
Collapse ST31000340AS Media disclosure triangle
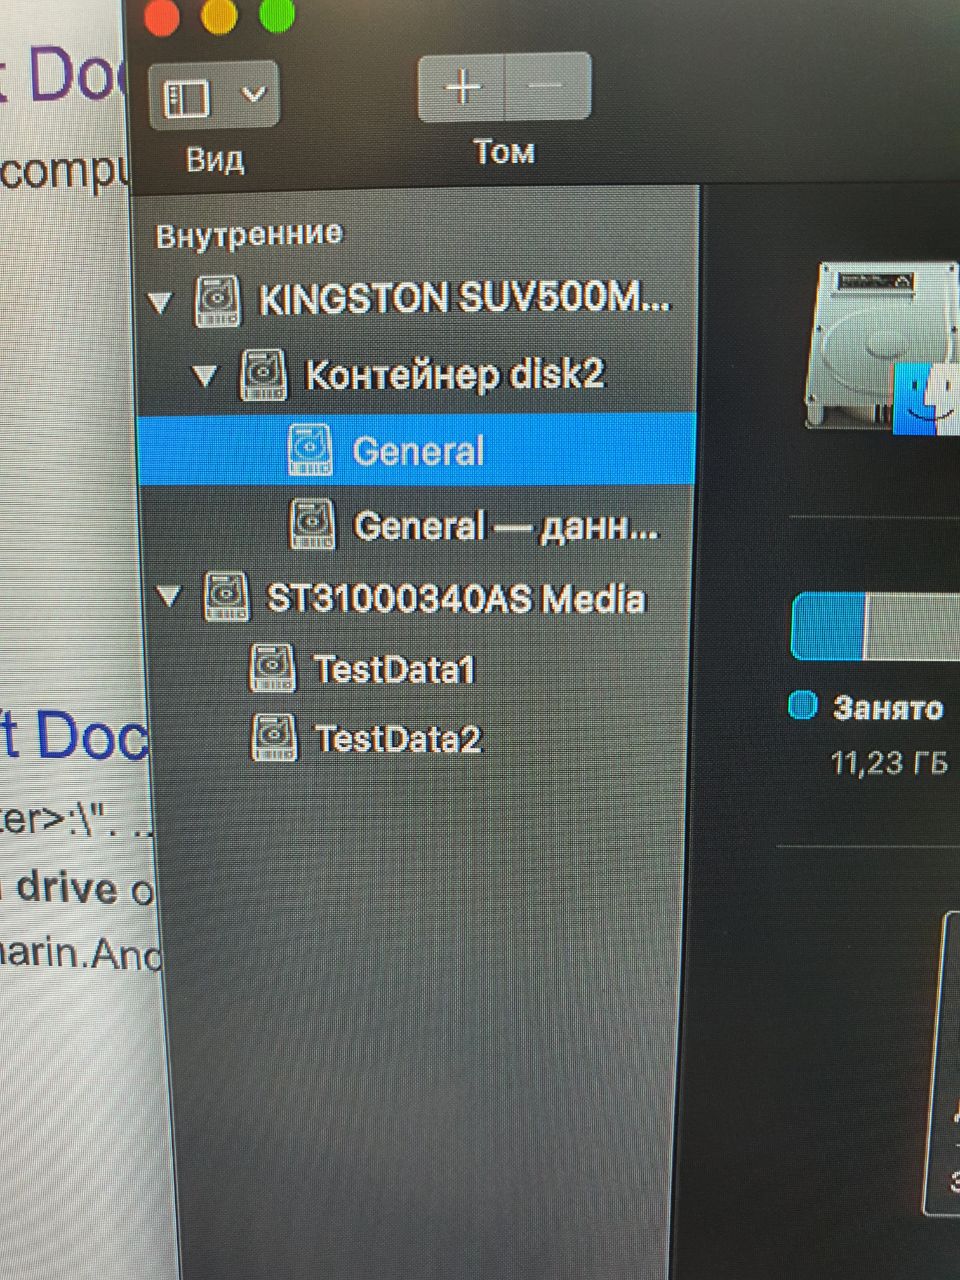pyautogui.click(x=170, y=598)
